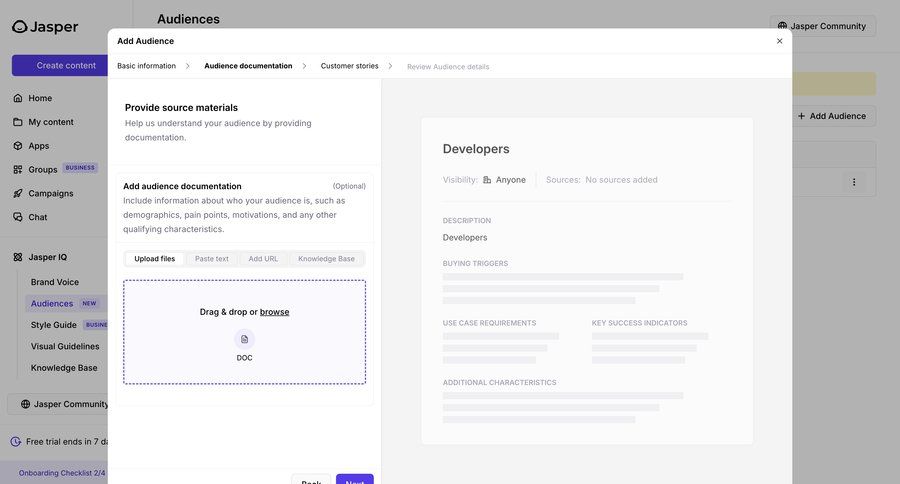Go to Basic information step
Image resolution: width=900 pixels, height=484 pixels.
coord(146,66)
